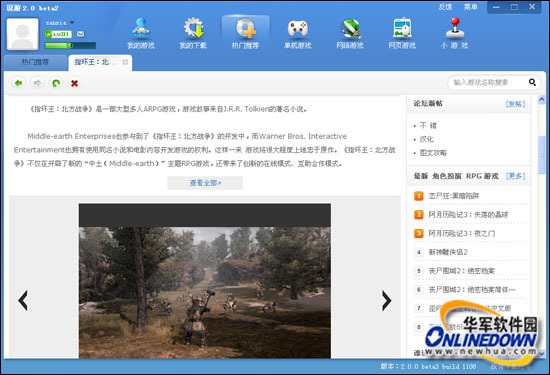Open the 菜单 menu

point(470,7)
